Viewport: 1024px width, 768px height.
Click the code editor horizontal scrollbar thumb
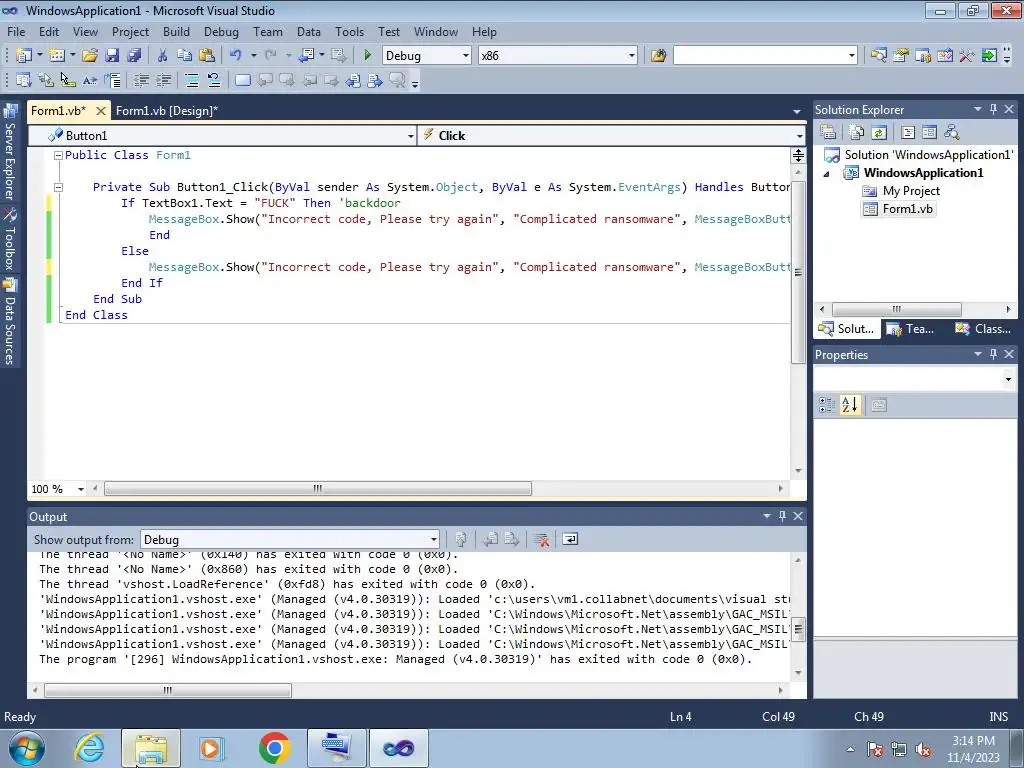(x=317, y=488)
